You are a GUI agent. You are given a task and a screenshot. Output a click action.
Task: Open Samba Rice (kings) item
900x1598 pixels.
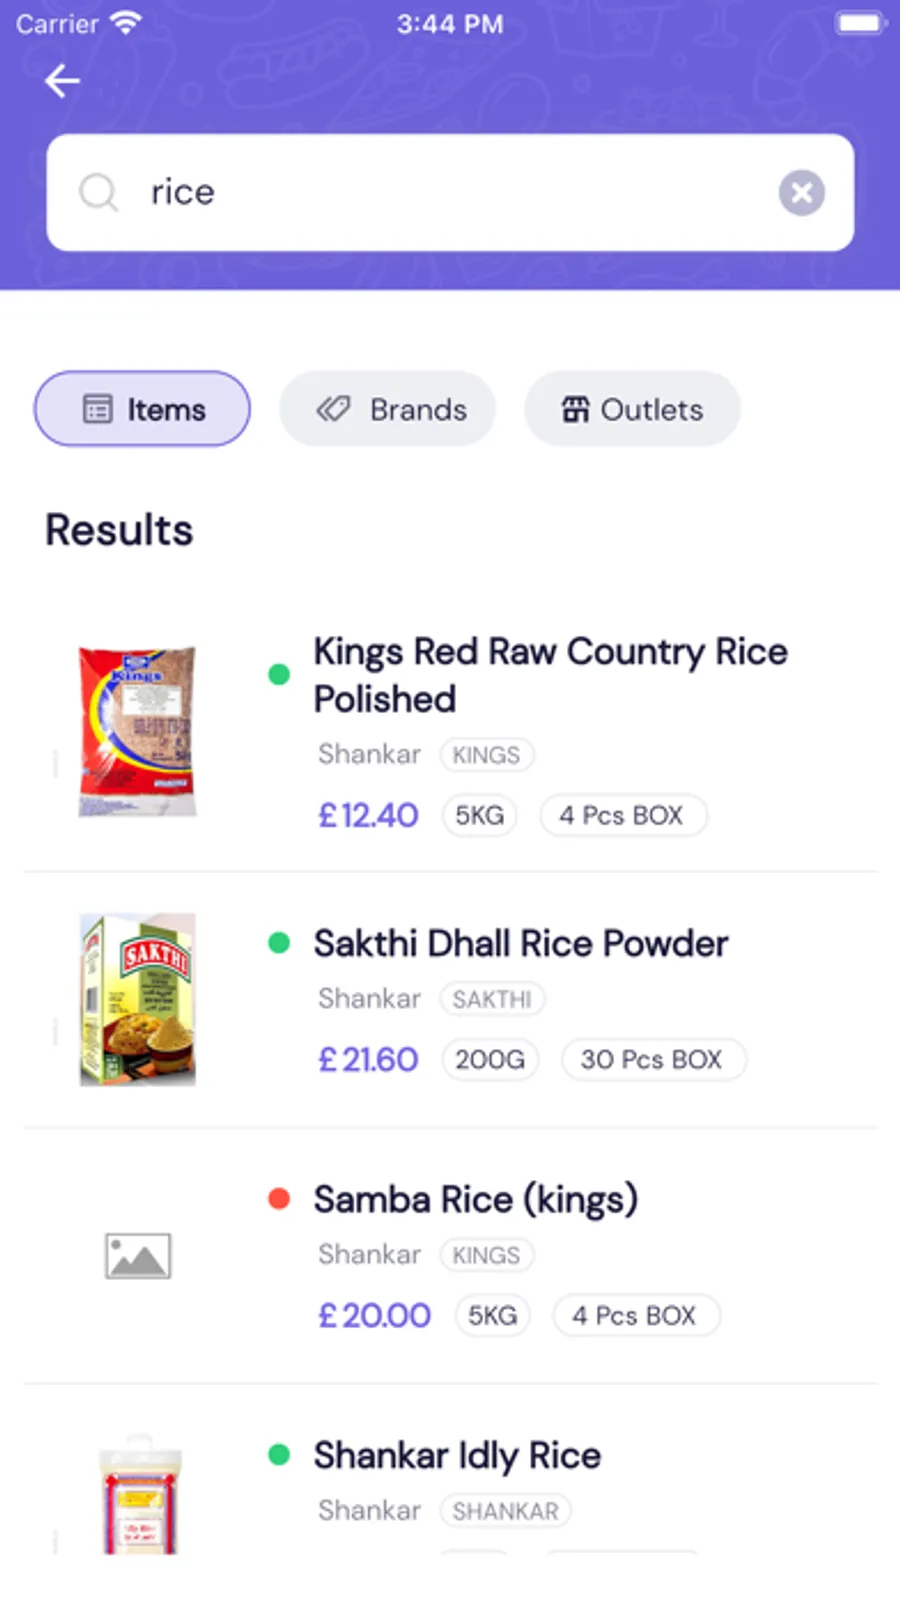tap(475, 1200)
